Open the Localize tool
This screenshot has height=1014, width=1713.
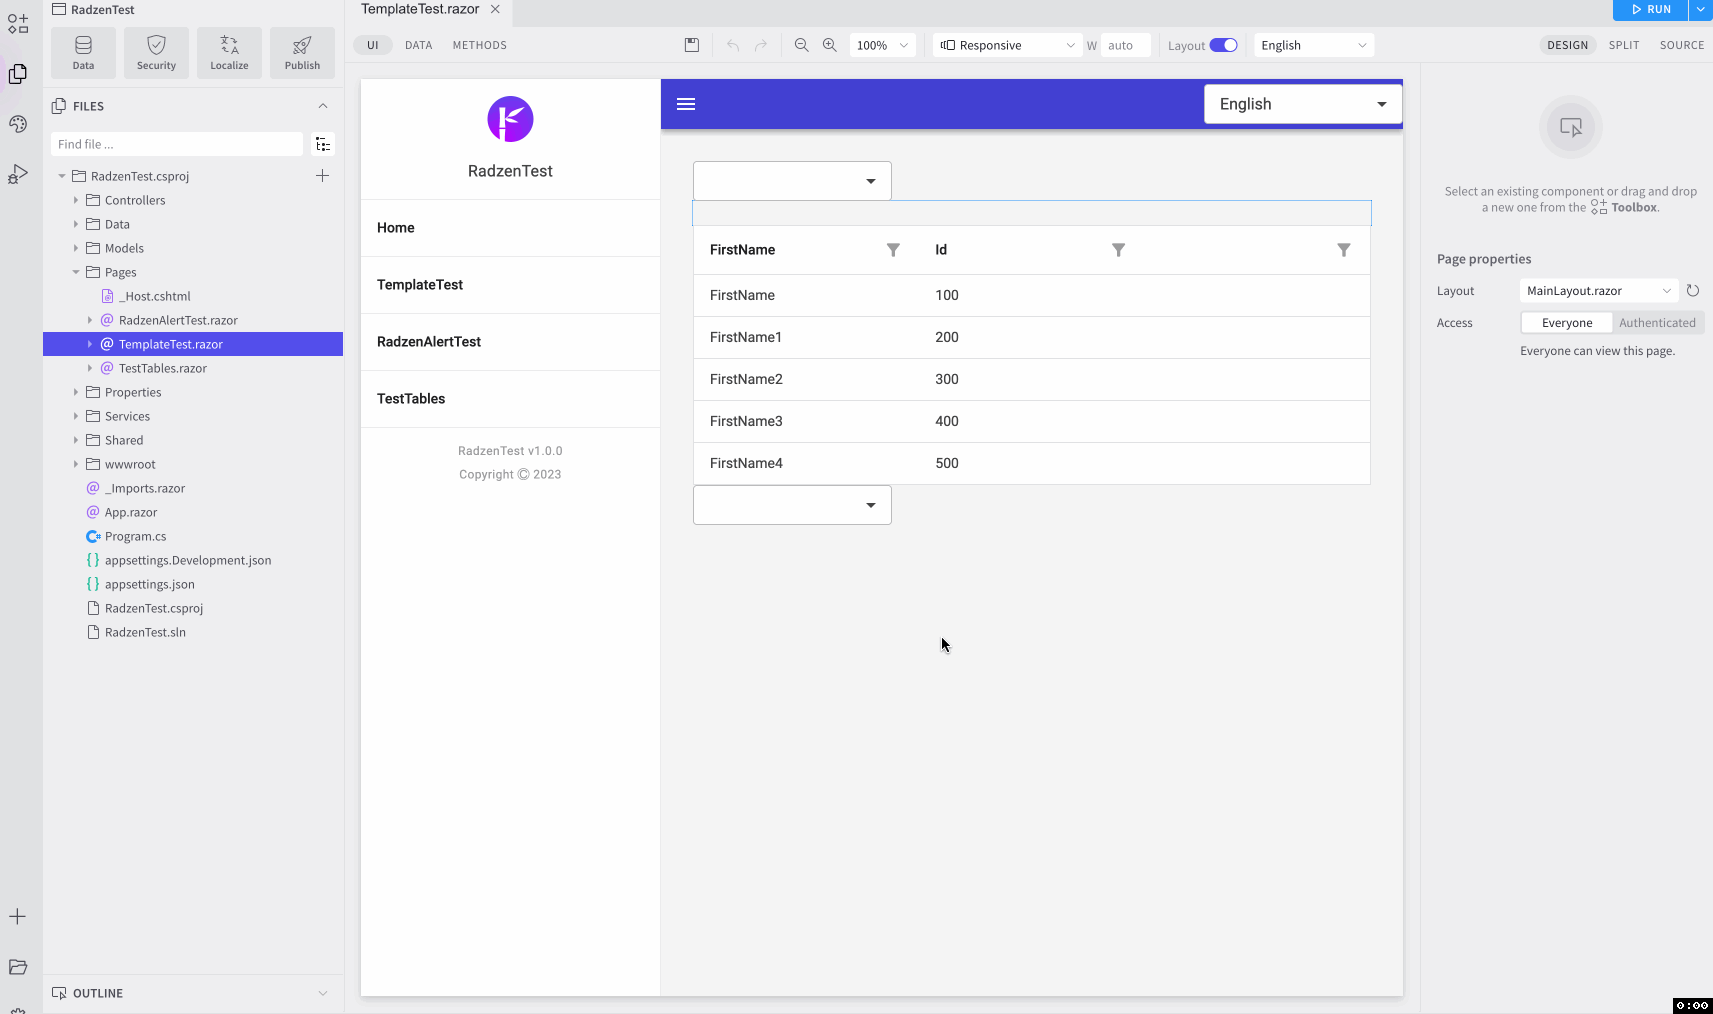click(229, 52)
